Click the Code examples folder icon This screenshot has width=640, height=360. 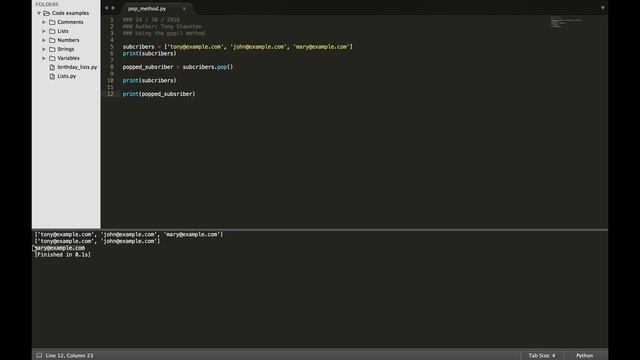click(x=47, y=13)
